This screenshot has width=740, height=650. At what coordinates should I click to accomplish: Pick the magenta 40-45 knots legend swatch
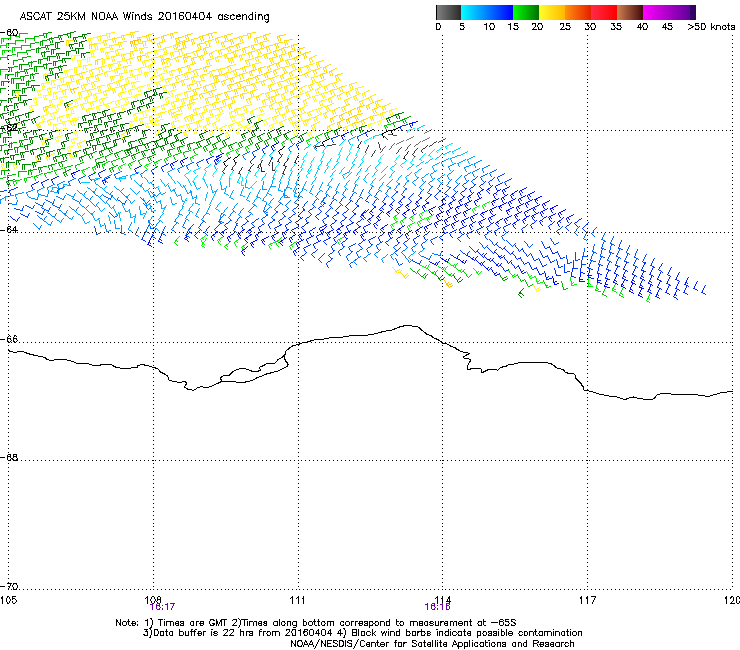656,12
